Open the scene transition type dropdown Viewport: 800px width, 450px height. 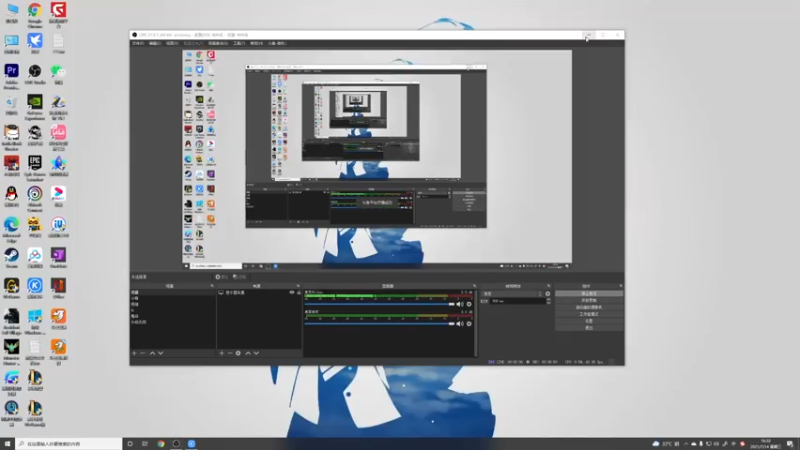(512, 293)
